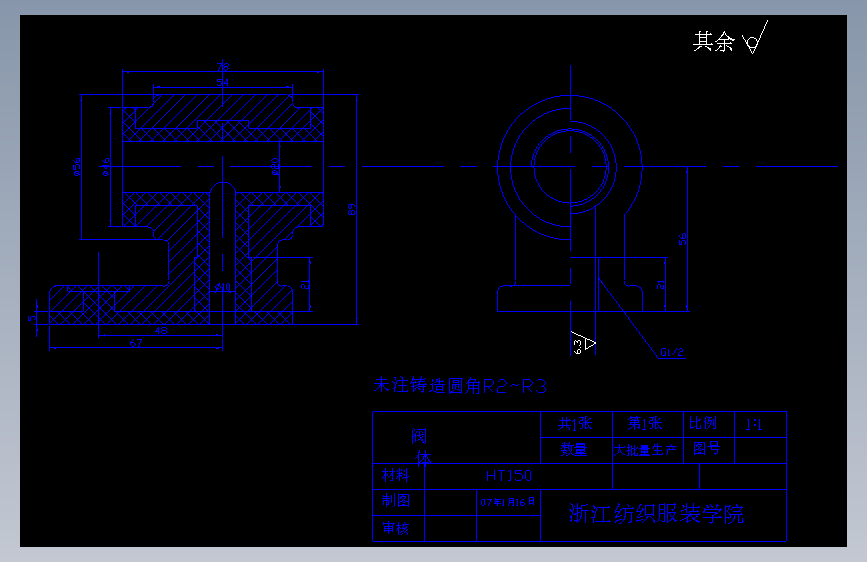Select the 数量 label cell
The width and height of the screenshot is (867, 562).
coord(574,449)
